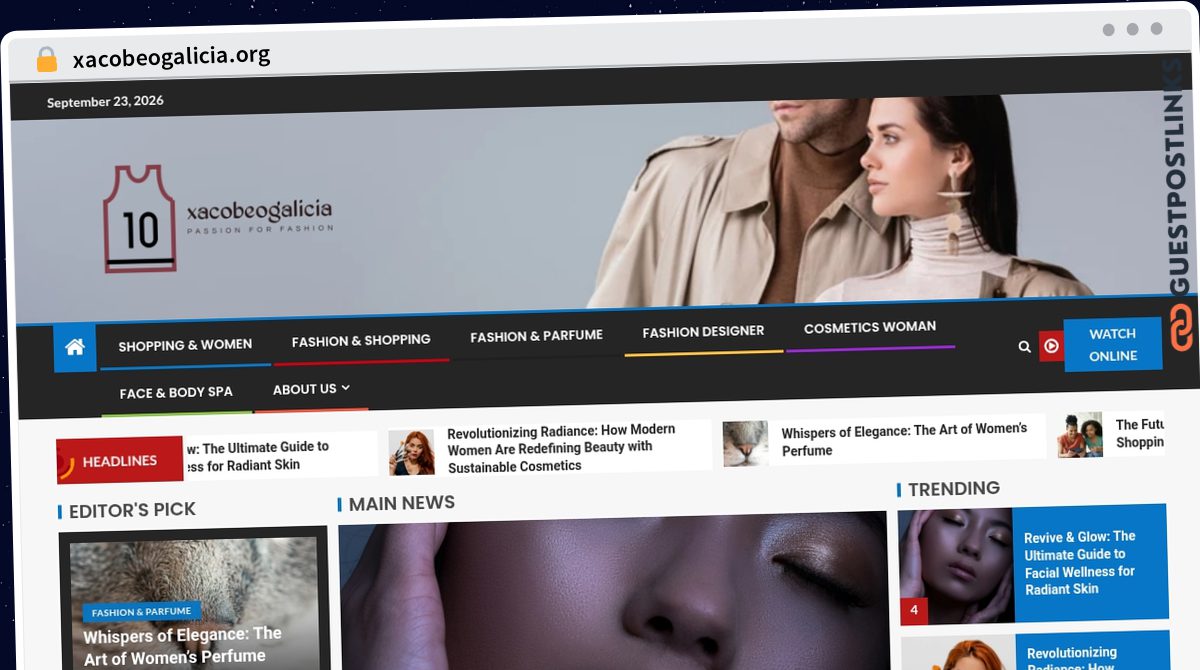Open headline Whispers of Elegance article
1200x670 pixels.
pos(904,440)
